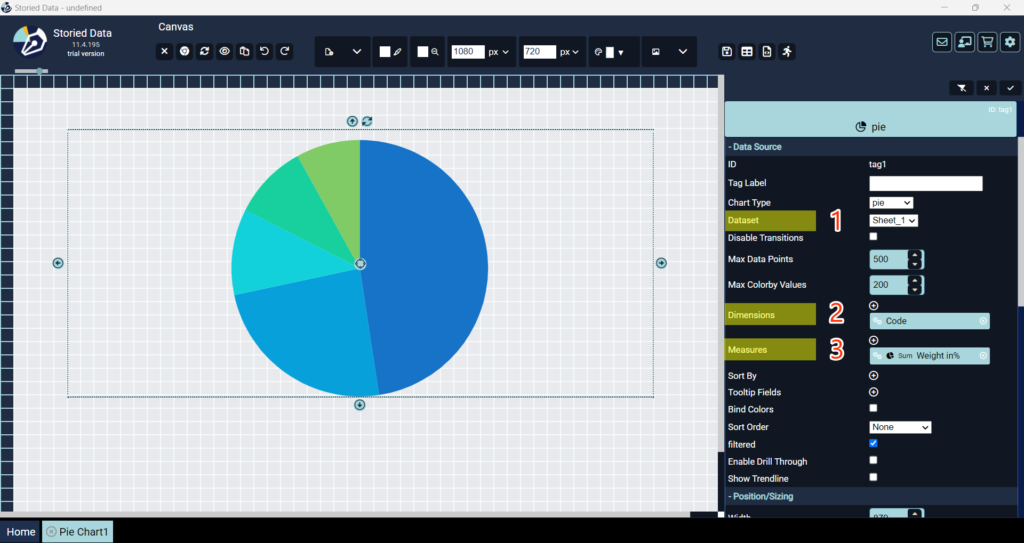Enable the Bind Colors checkbox
This screenshot has width=1024, height=543.
coord(874,409)
